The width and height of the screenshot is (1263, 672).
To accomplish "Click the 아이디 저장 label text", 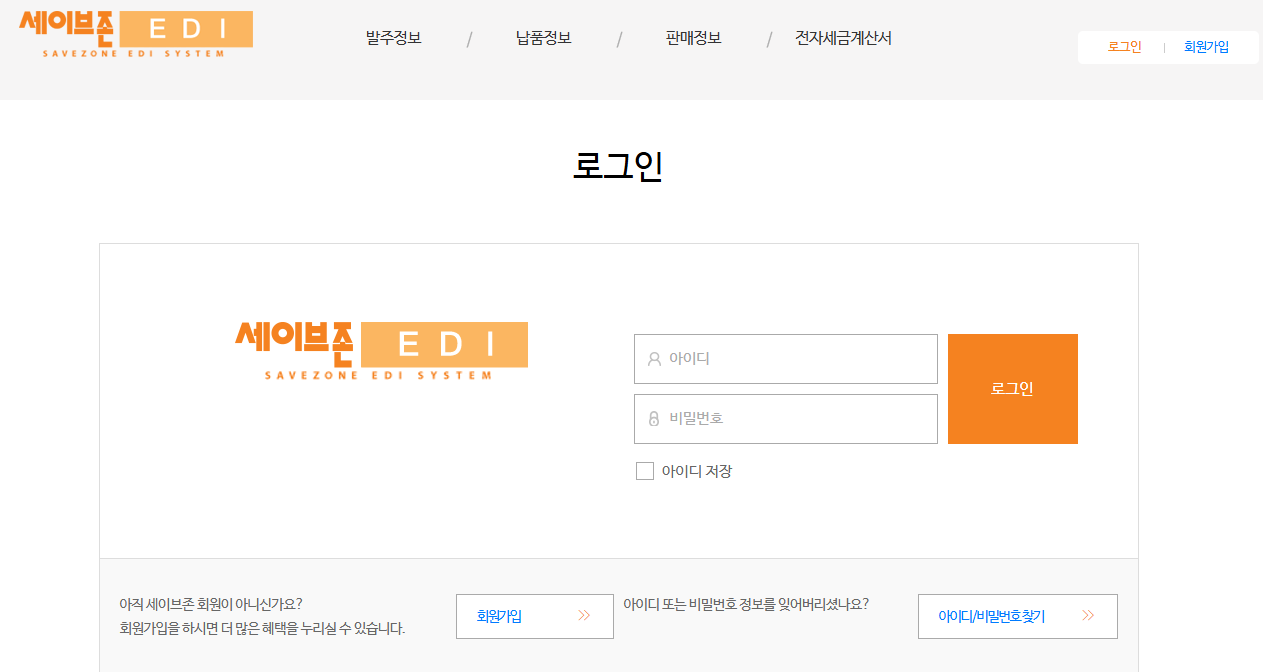I will tap(697, 471).
